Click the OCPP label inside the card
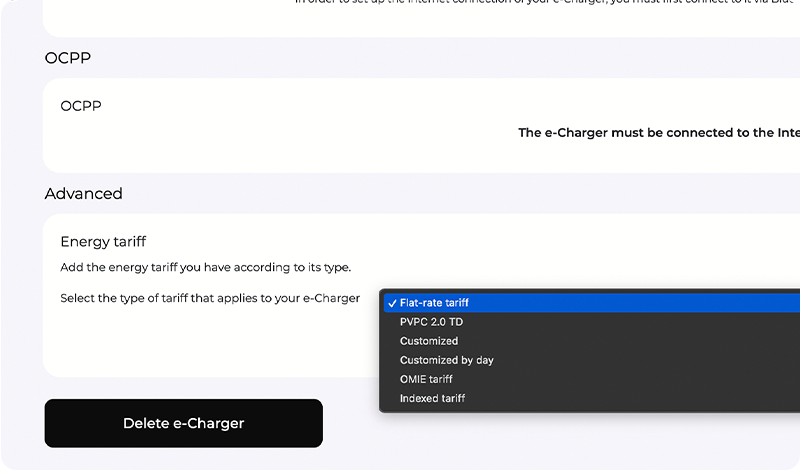The width and height of the screenshot is (800, 470). pyautogui.click(x=81, y=106)
